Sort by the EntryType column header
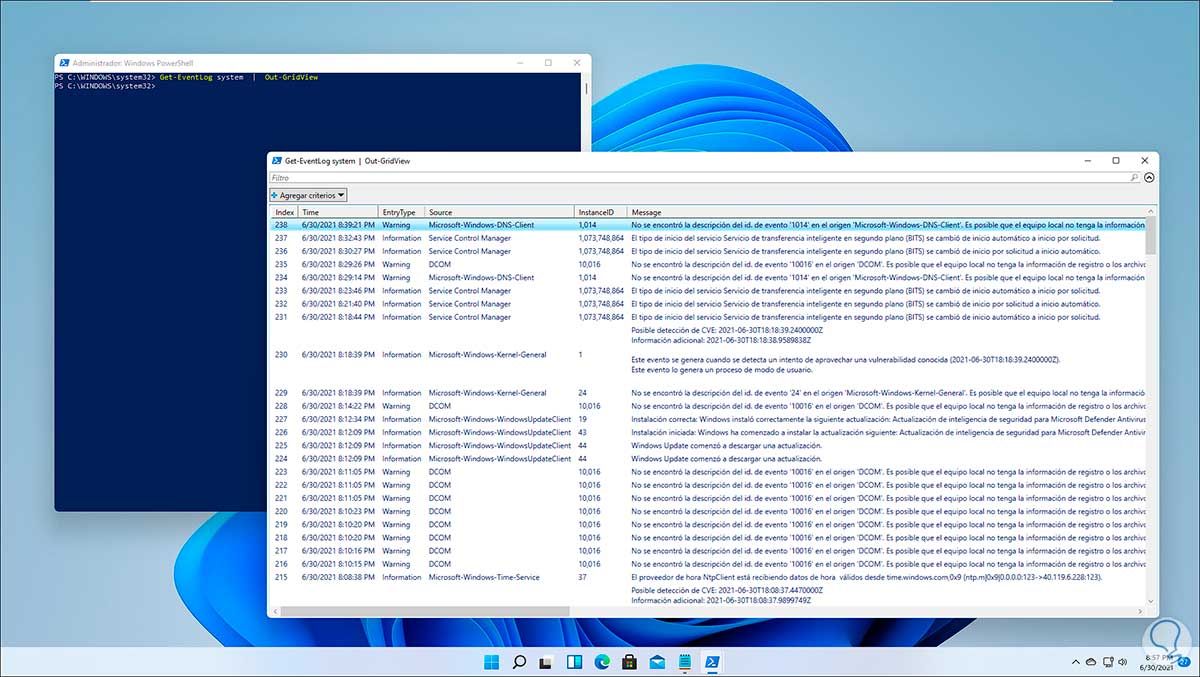Image resolution: width=1200 pixels, height=677 pixels. click(x=401, y=212)
